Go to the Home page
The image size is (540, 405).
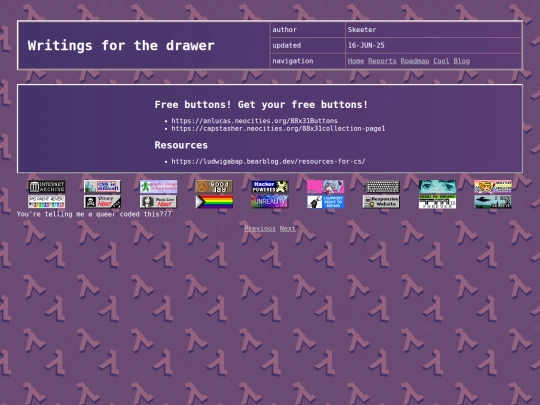pos(356,61)
